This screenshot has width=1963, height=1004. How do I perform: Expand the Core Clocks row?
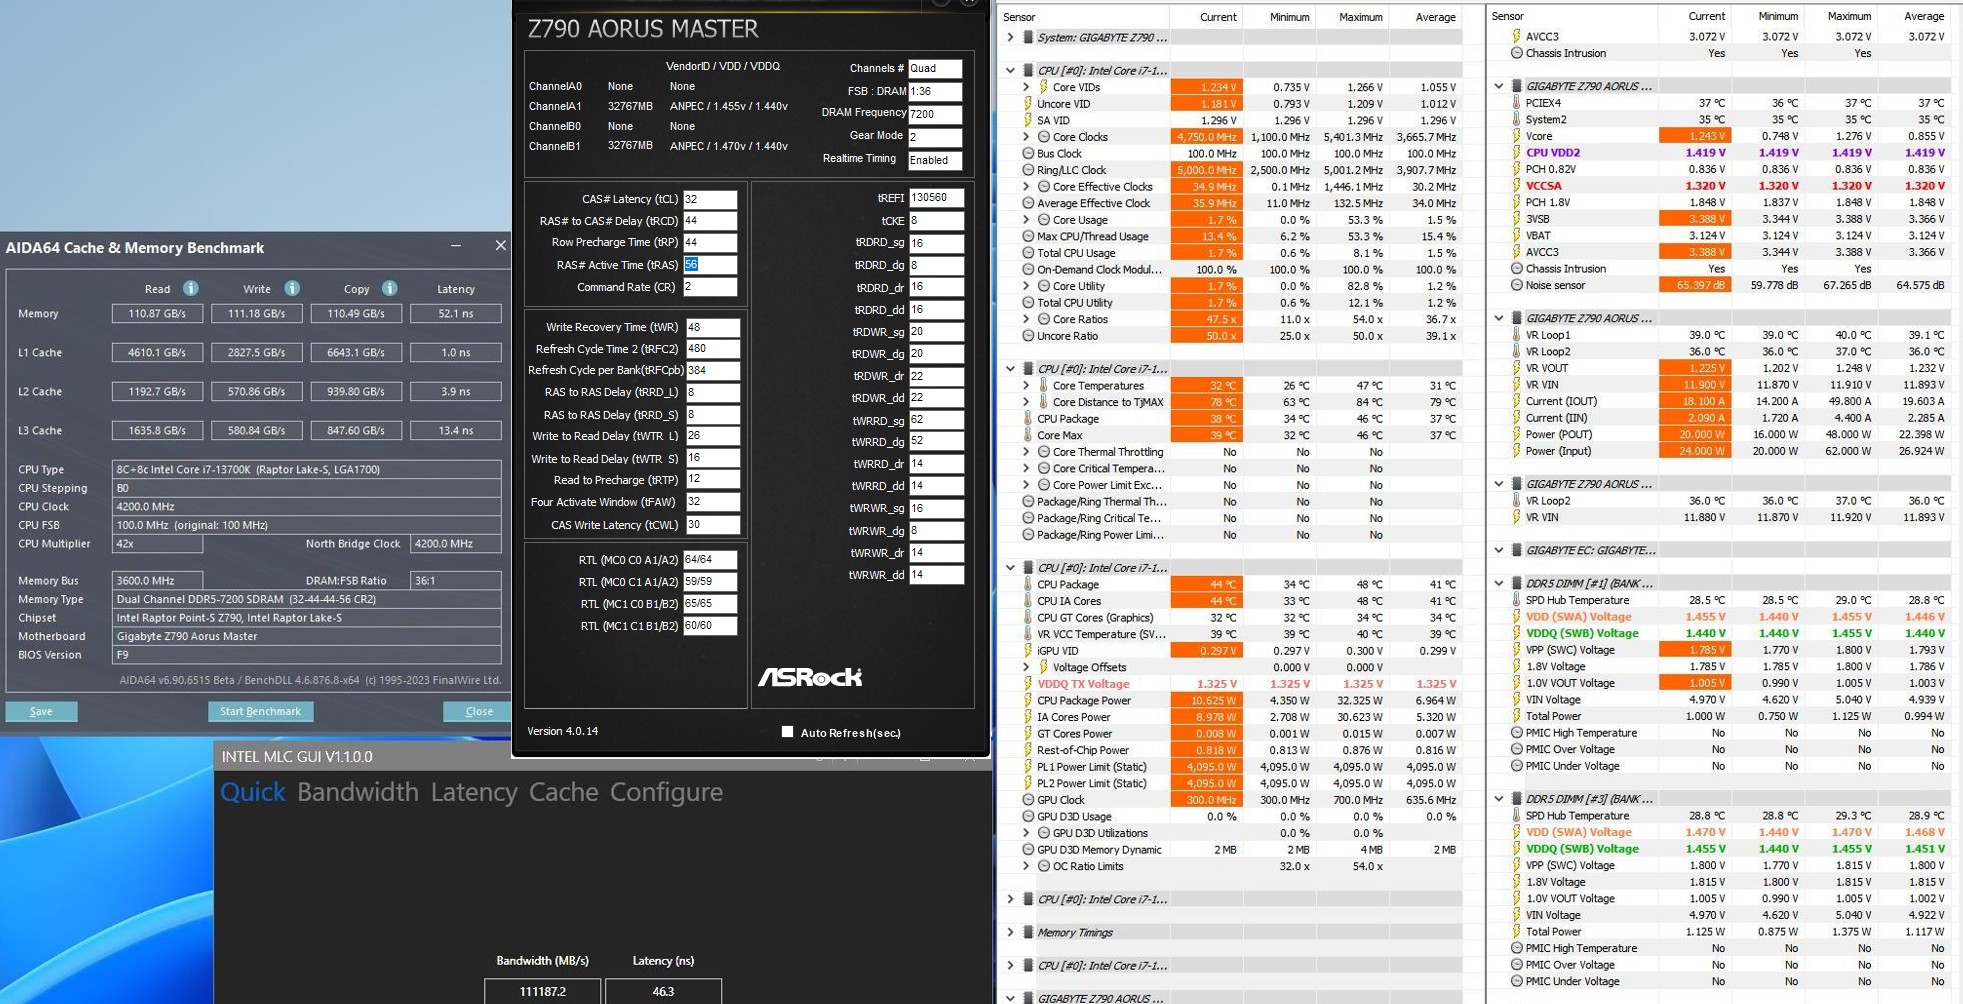pyautogui.click(x=1026, y=137)
